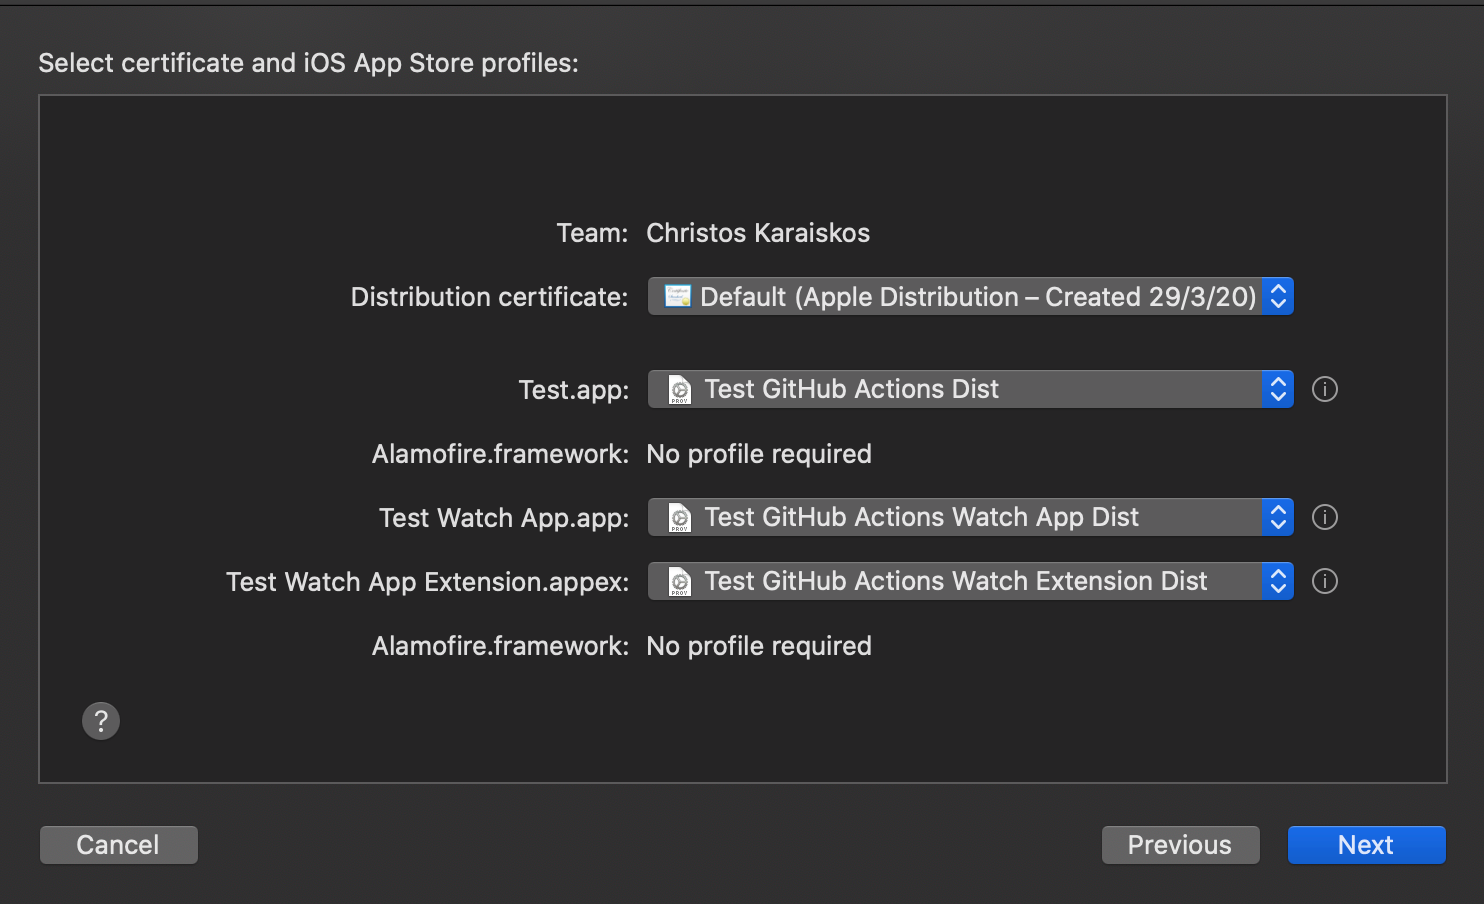Viewport: 1484px width, 904px height.
Task: Open the info popover for Watch Extension profile
Action: click(1324, 581)
